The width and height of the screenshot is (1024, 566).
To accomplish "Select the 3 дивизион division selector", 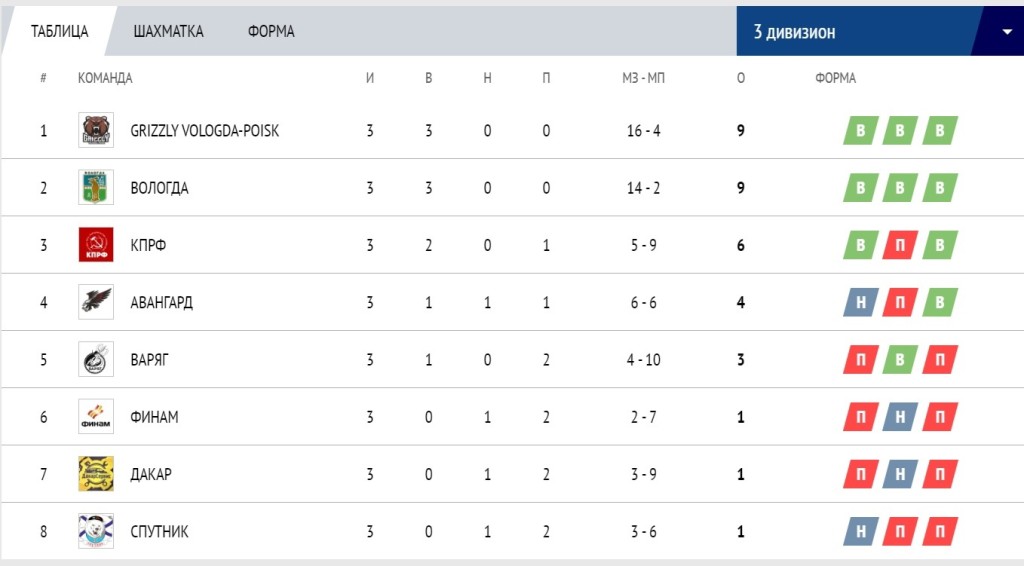I will tap(880, 31).
